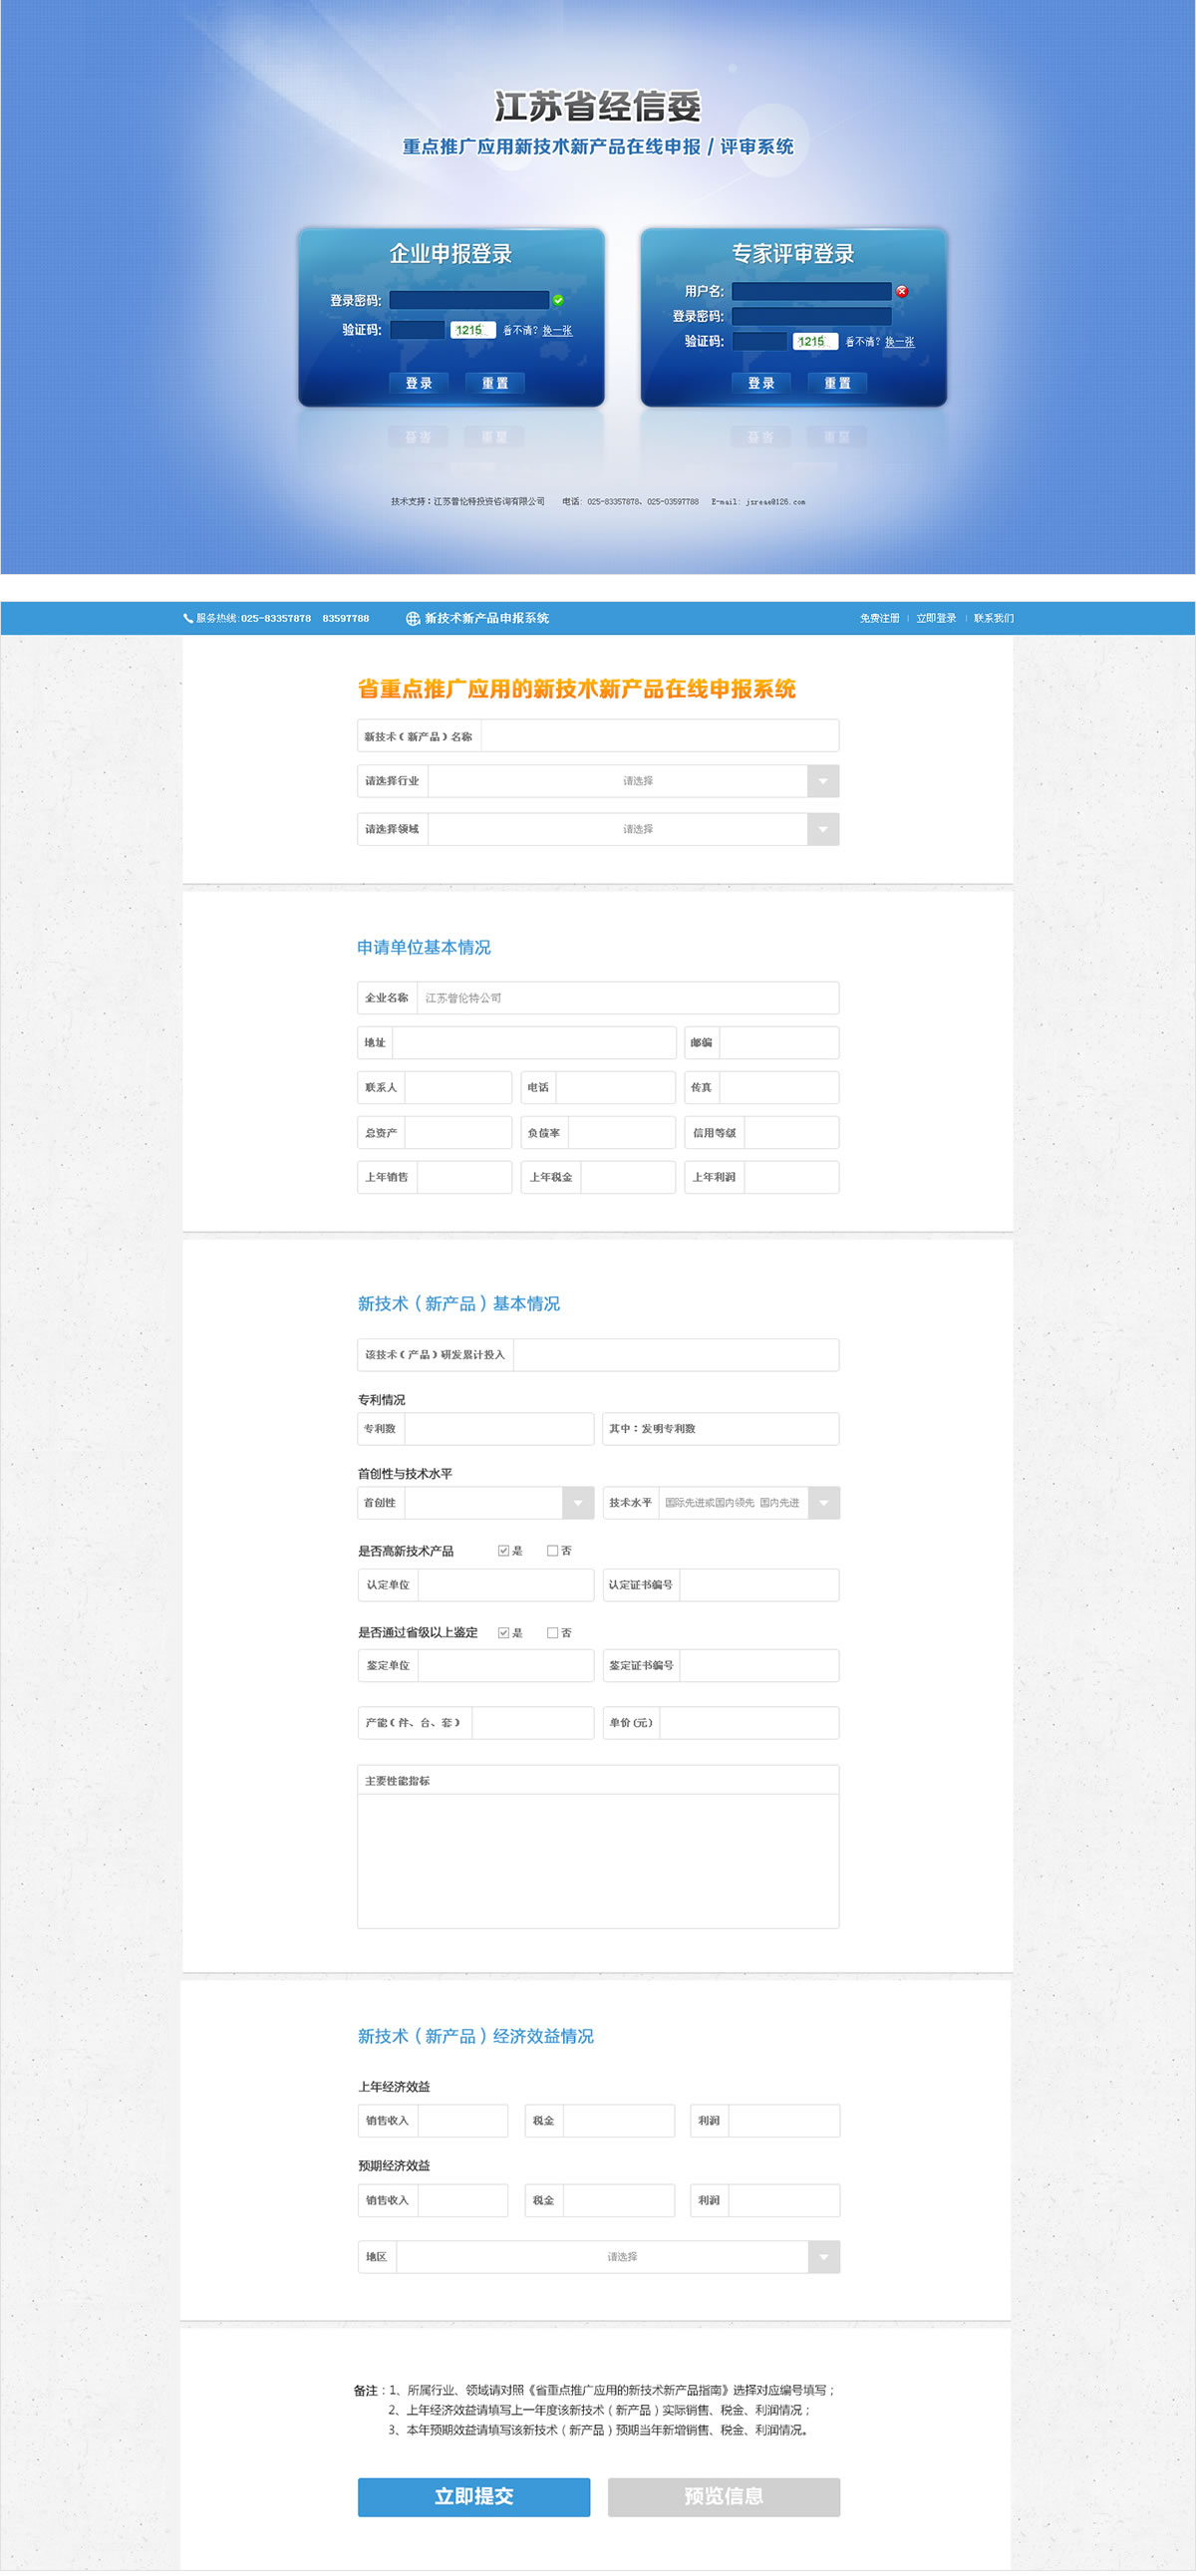The height and width of the screenshot is (2576, 1196).
Task: Click the 上年利润 input field
Action: click(791, 1177)
